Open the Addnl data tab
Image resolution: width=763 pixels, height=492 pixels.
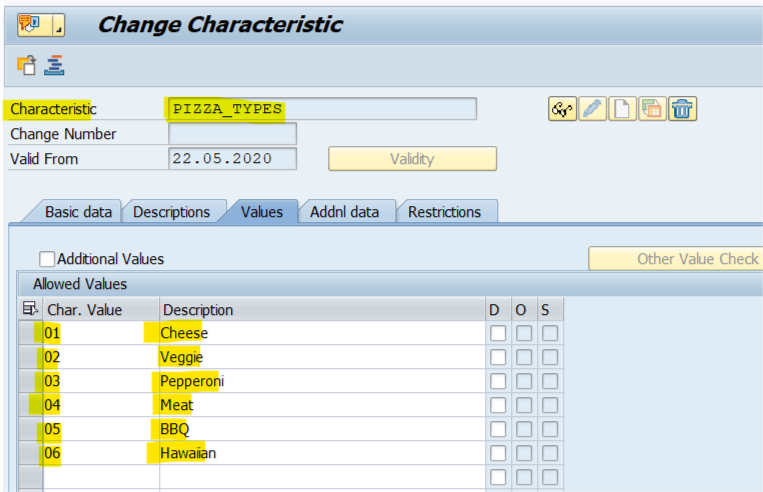[344, 212]
